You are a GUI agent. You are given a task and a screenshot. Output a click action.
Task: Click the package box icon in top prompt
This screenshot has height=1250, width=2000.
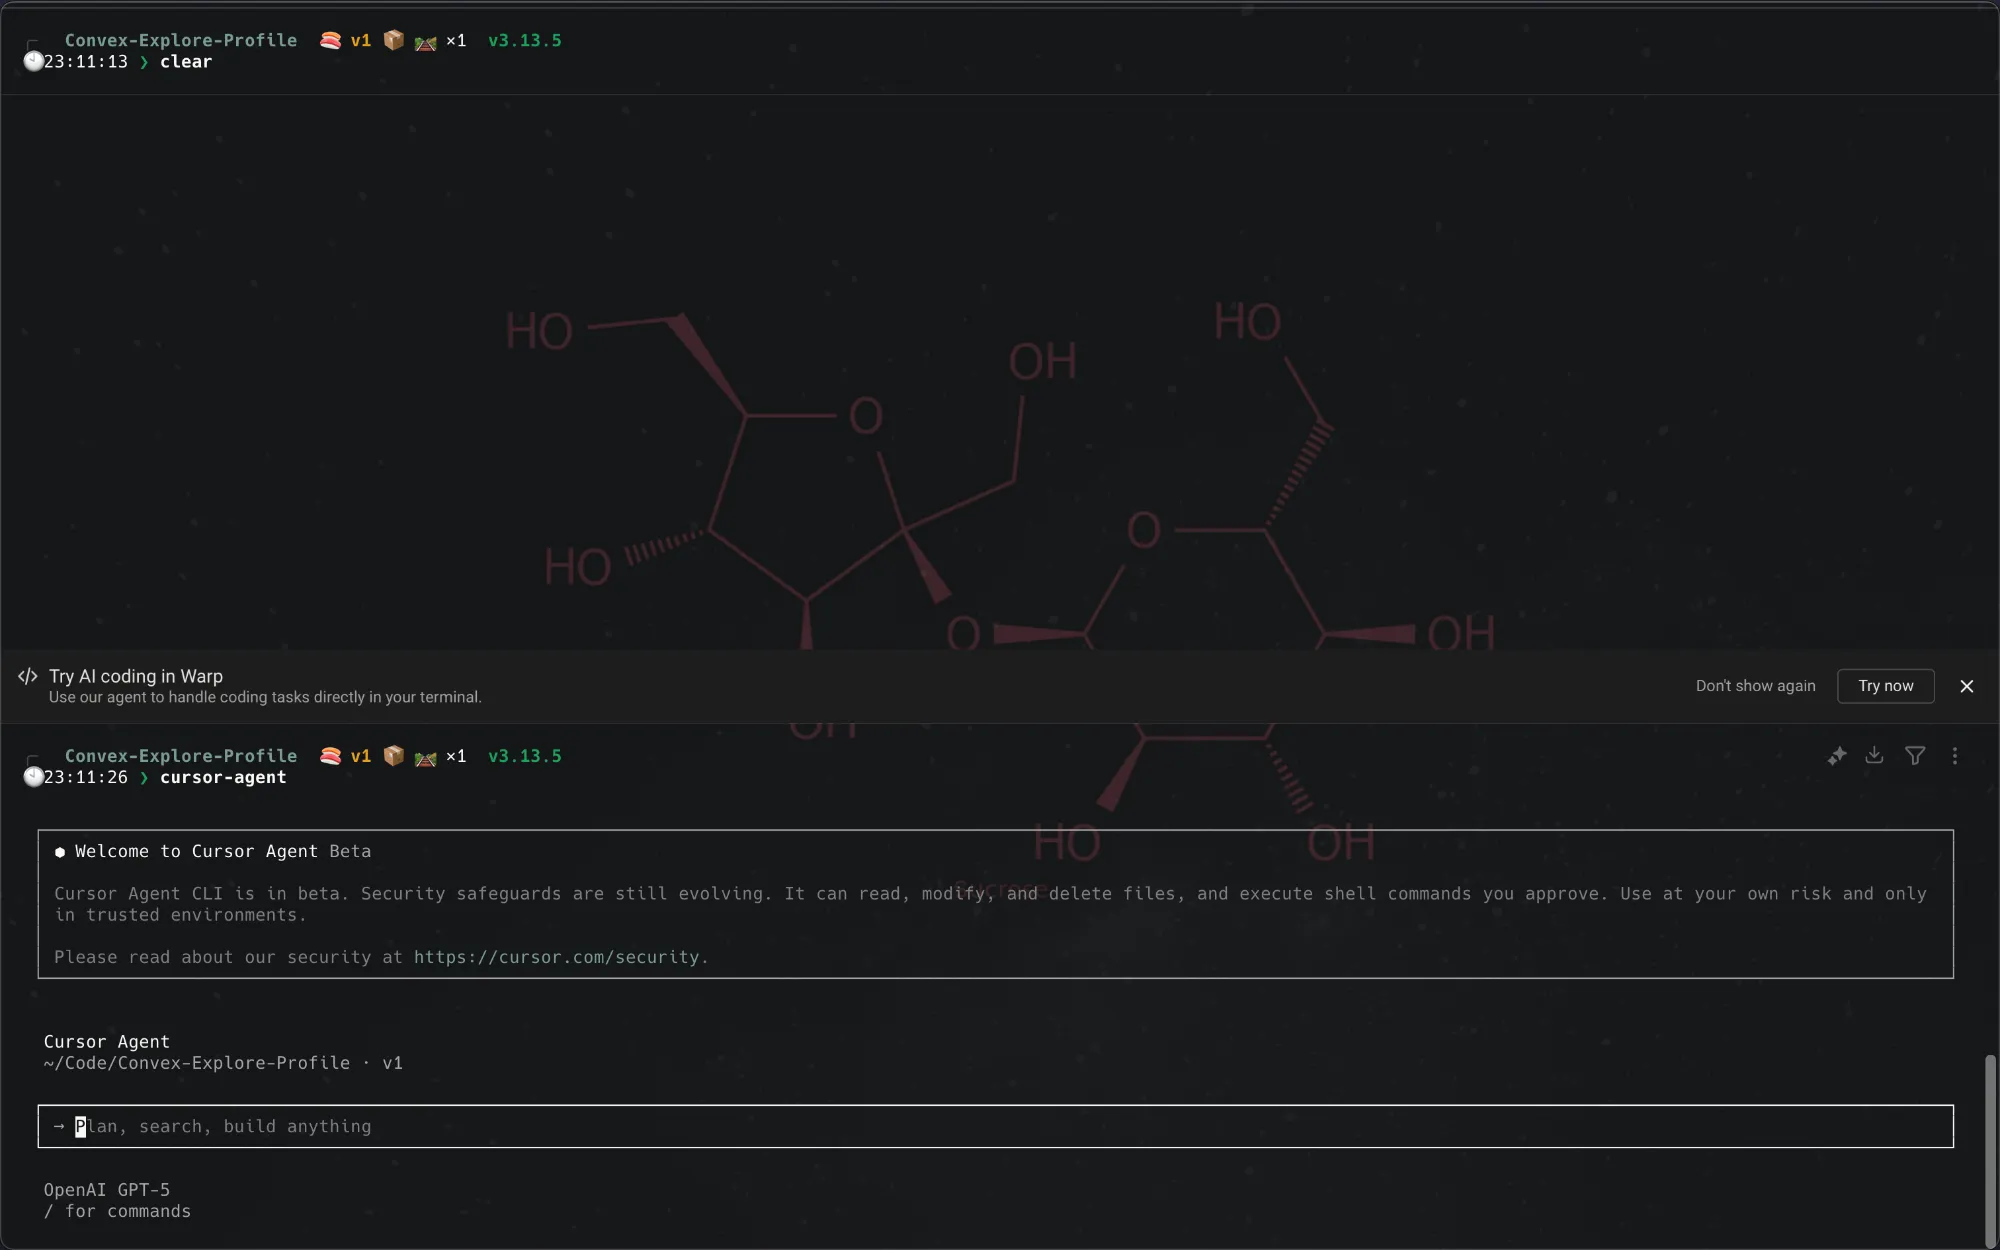coord(394,40)
